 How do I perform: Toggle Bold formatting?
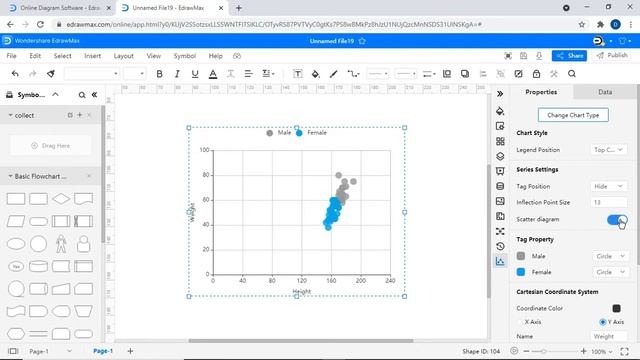click(x=159, y=74)
